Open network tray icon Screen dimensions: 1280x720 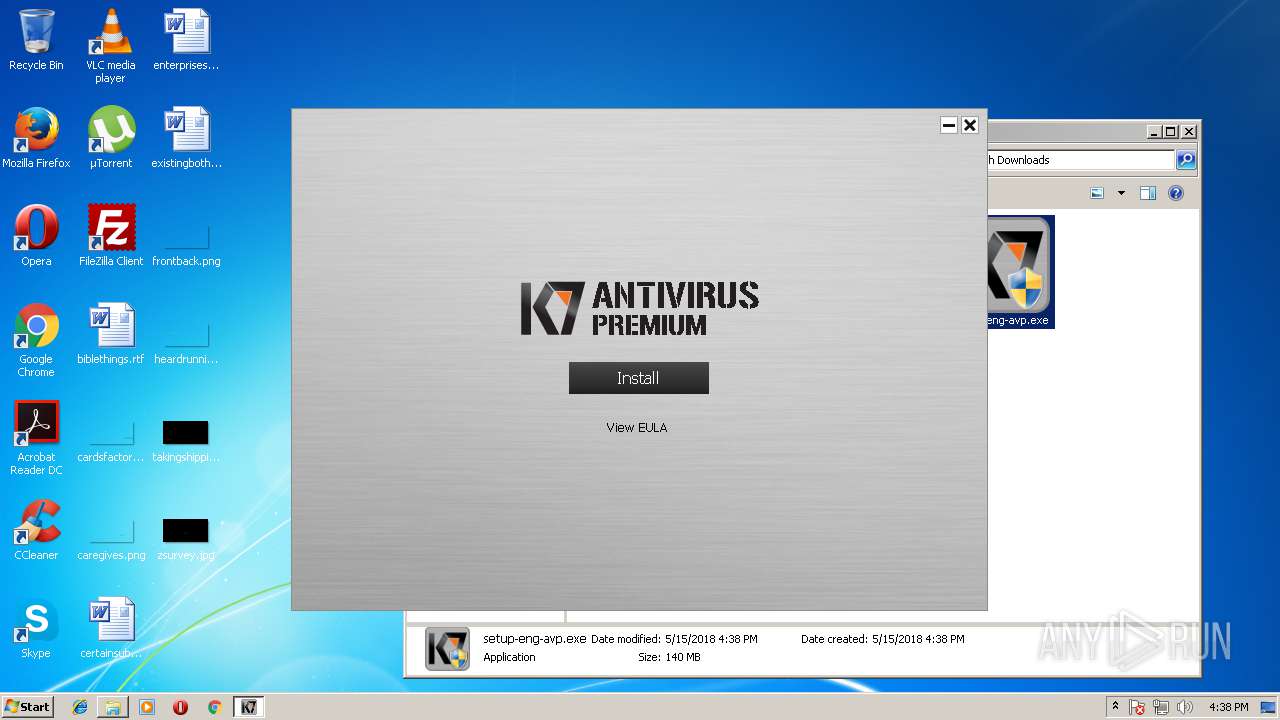tap(1162, 707)
